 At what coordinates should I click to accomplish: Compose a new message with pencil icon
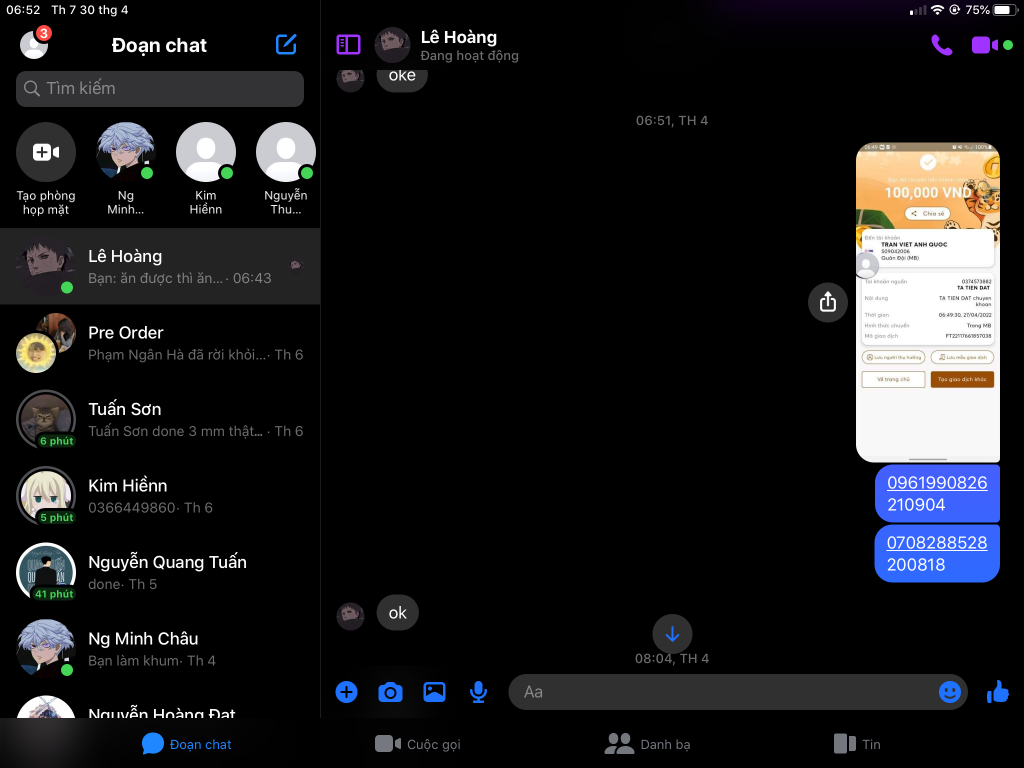tap(286, 45)
